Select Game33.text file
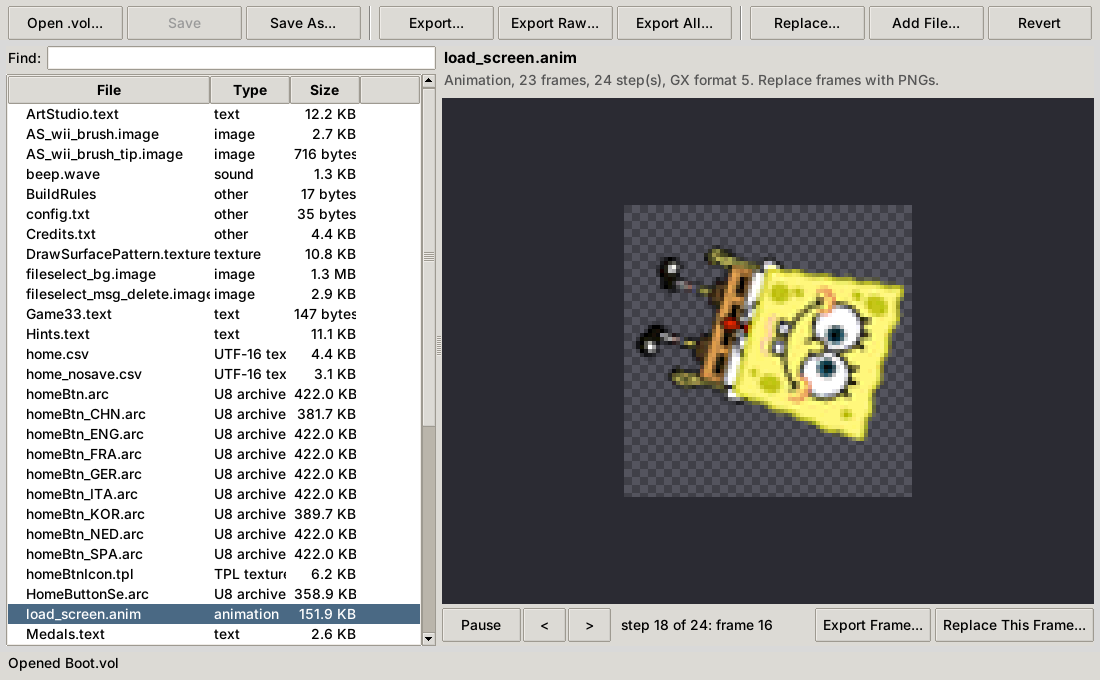This screenshot has width=1100, height=680. pos(214,314)
